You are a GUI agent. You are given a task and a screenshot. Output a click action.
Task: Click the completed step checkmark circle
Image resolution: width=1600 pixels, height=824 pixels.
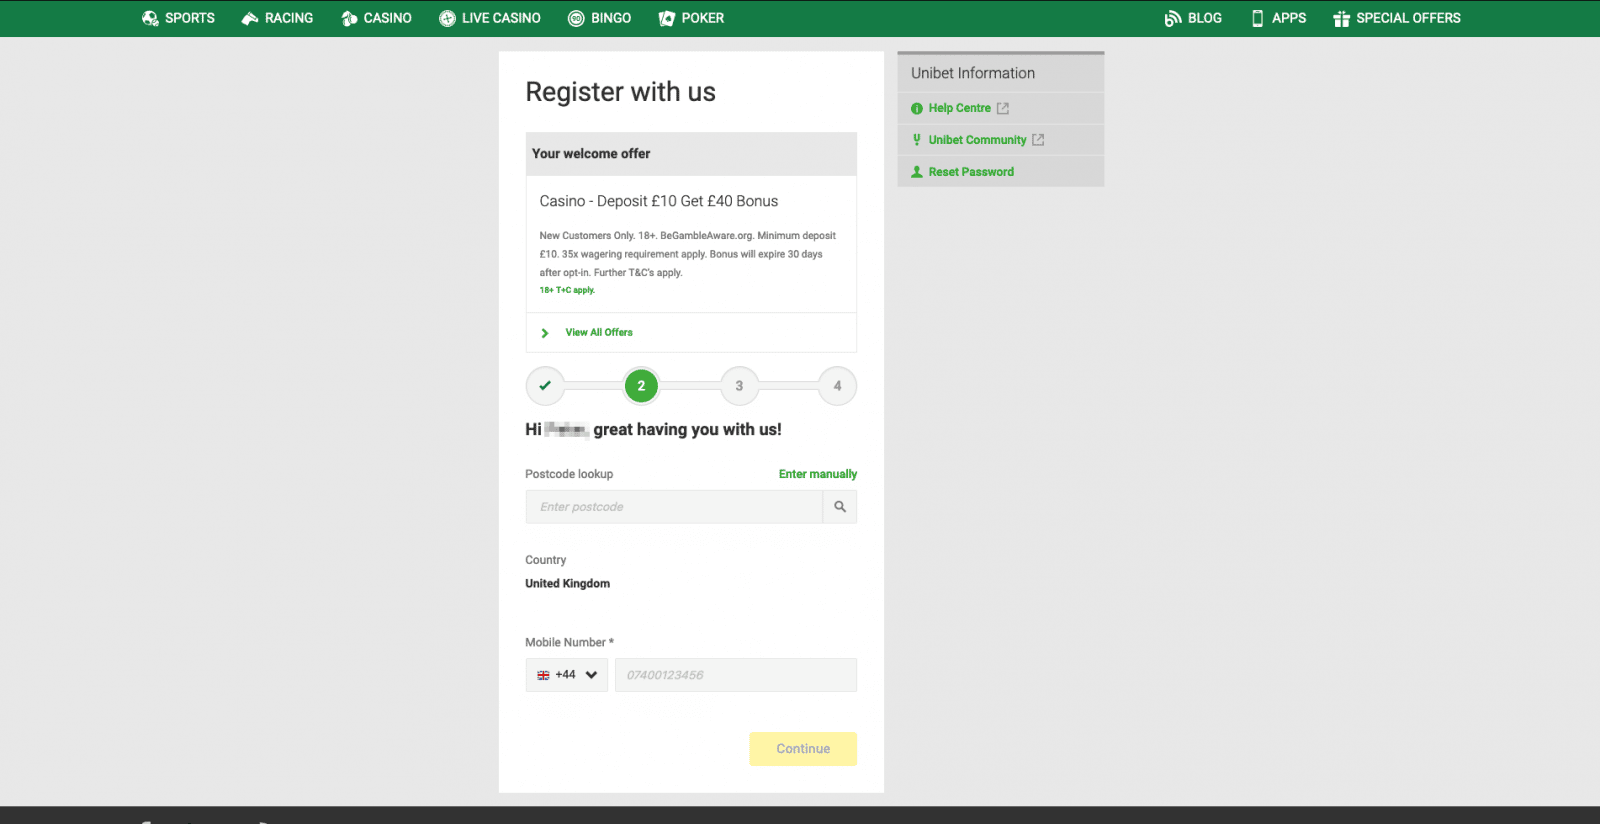pyautogui.click(x=545, y=386)
